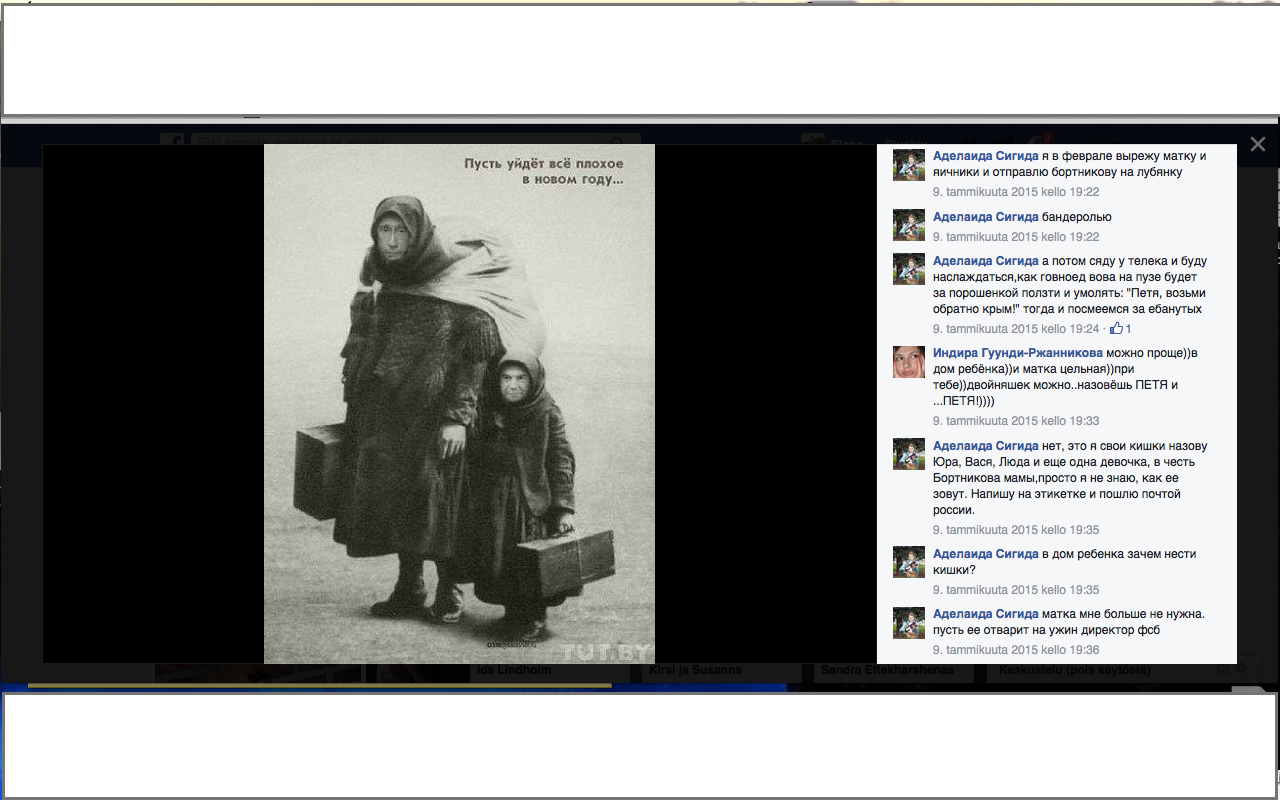Click the avatar beside the 19:36 comment
This screenshot has width=1280, height=800.
point(908,623)
